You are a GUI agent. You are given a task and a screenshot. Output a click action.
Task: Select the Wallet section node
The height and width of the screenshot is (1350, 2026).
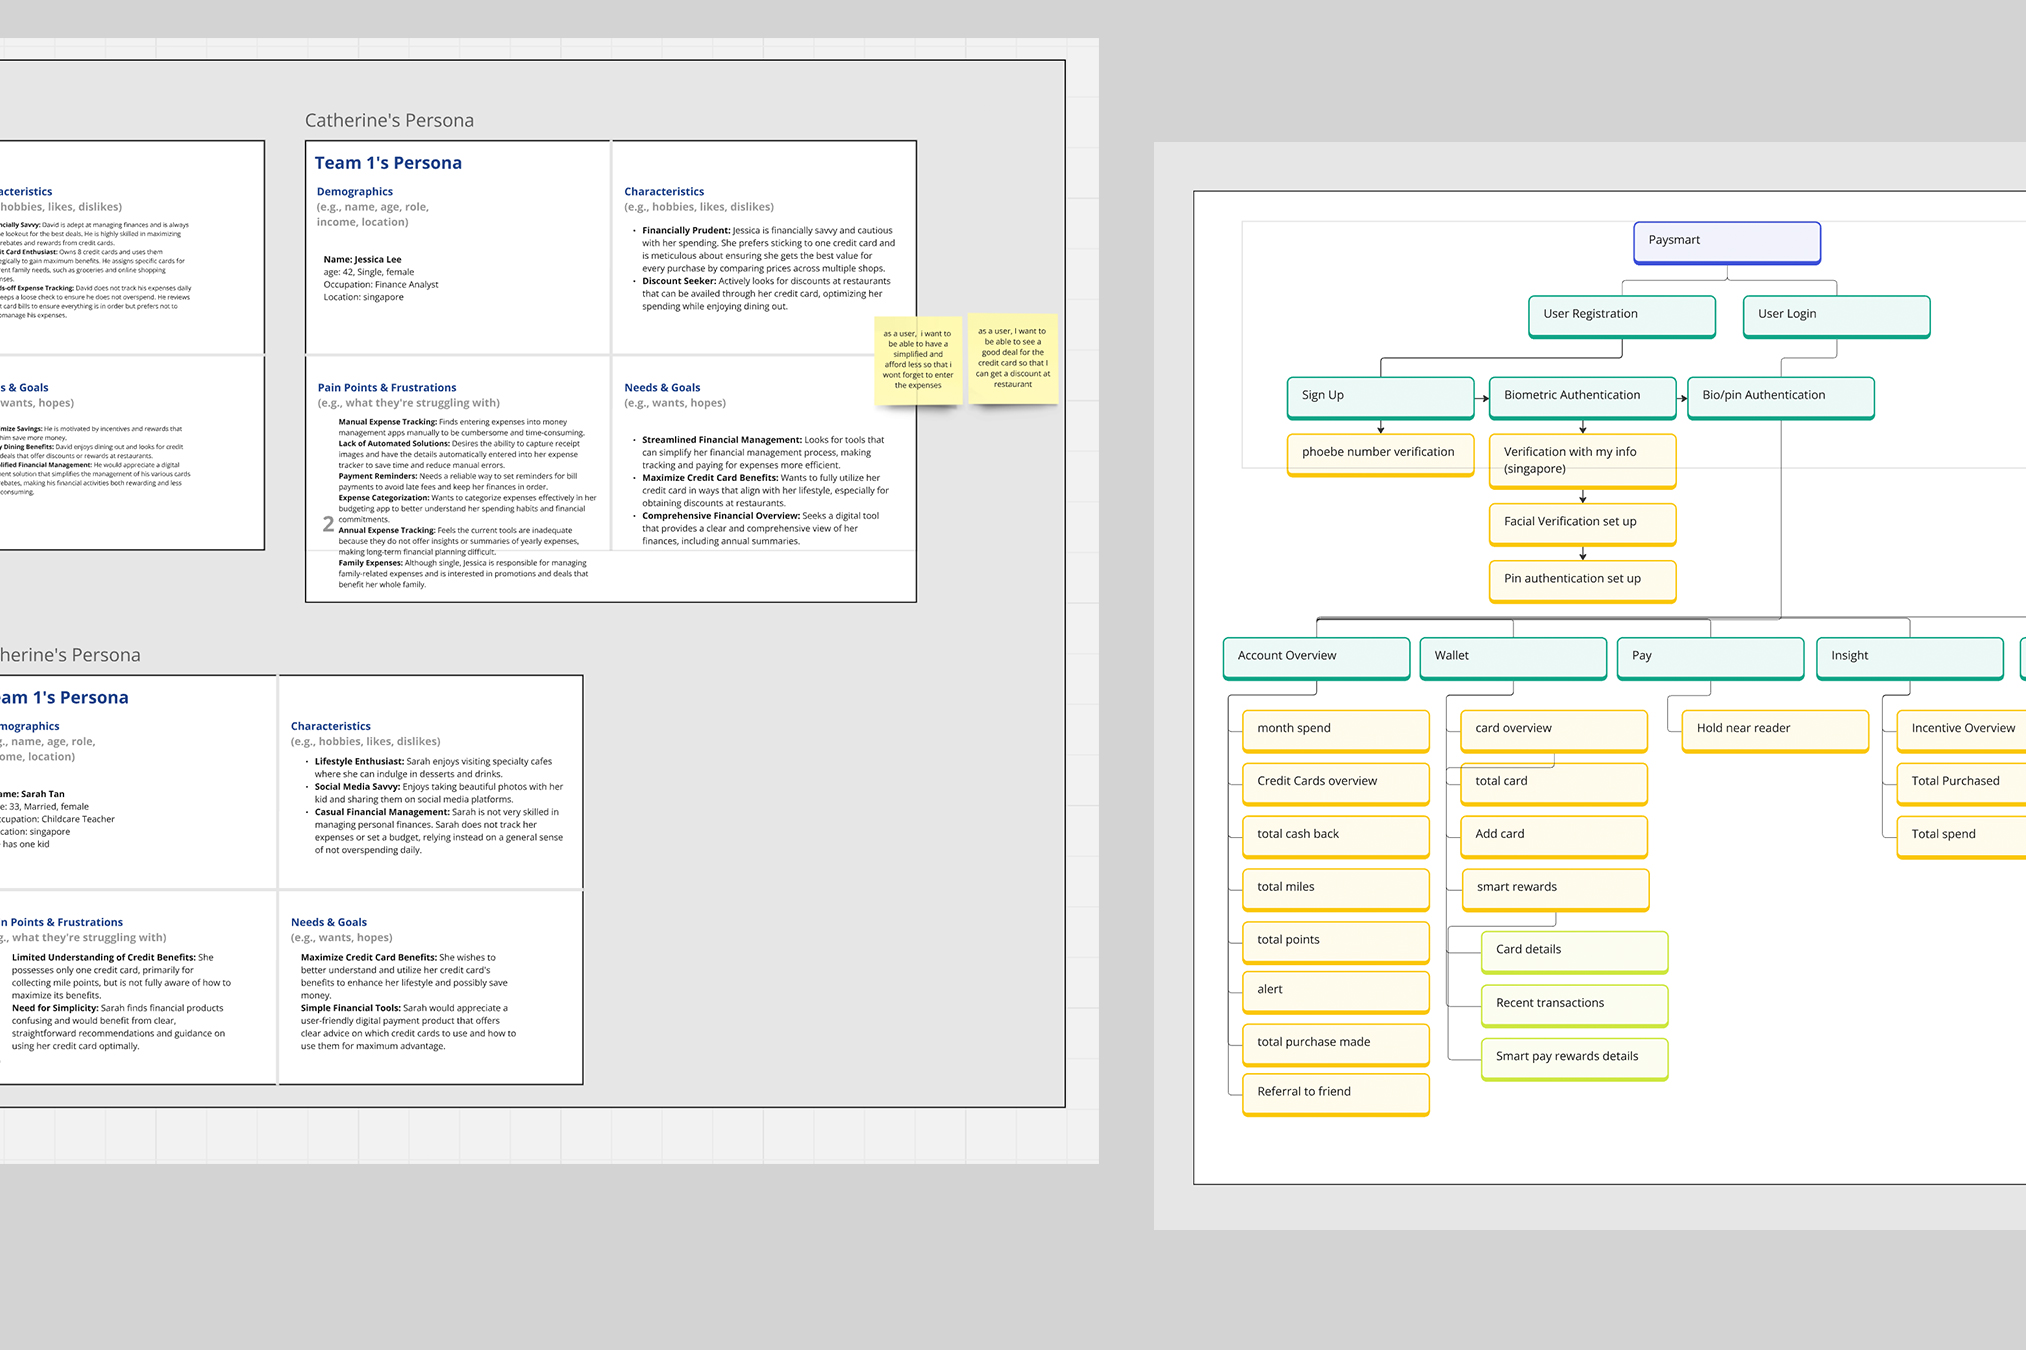pyautogui.click(x=1512, y=657)
